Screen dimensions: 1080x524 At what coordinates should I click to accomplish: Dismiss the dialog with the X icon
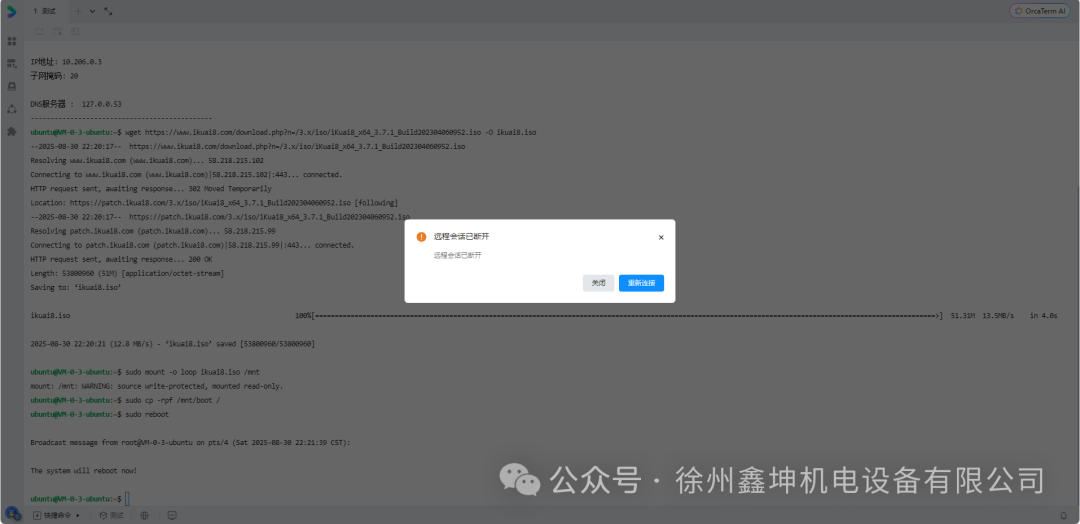point(661,238)
